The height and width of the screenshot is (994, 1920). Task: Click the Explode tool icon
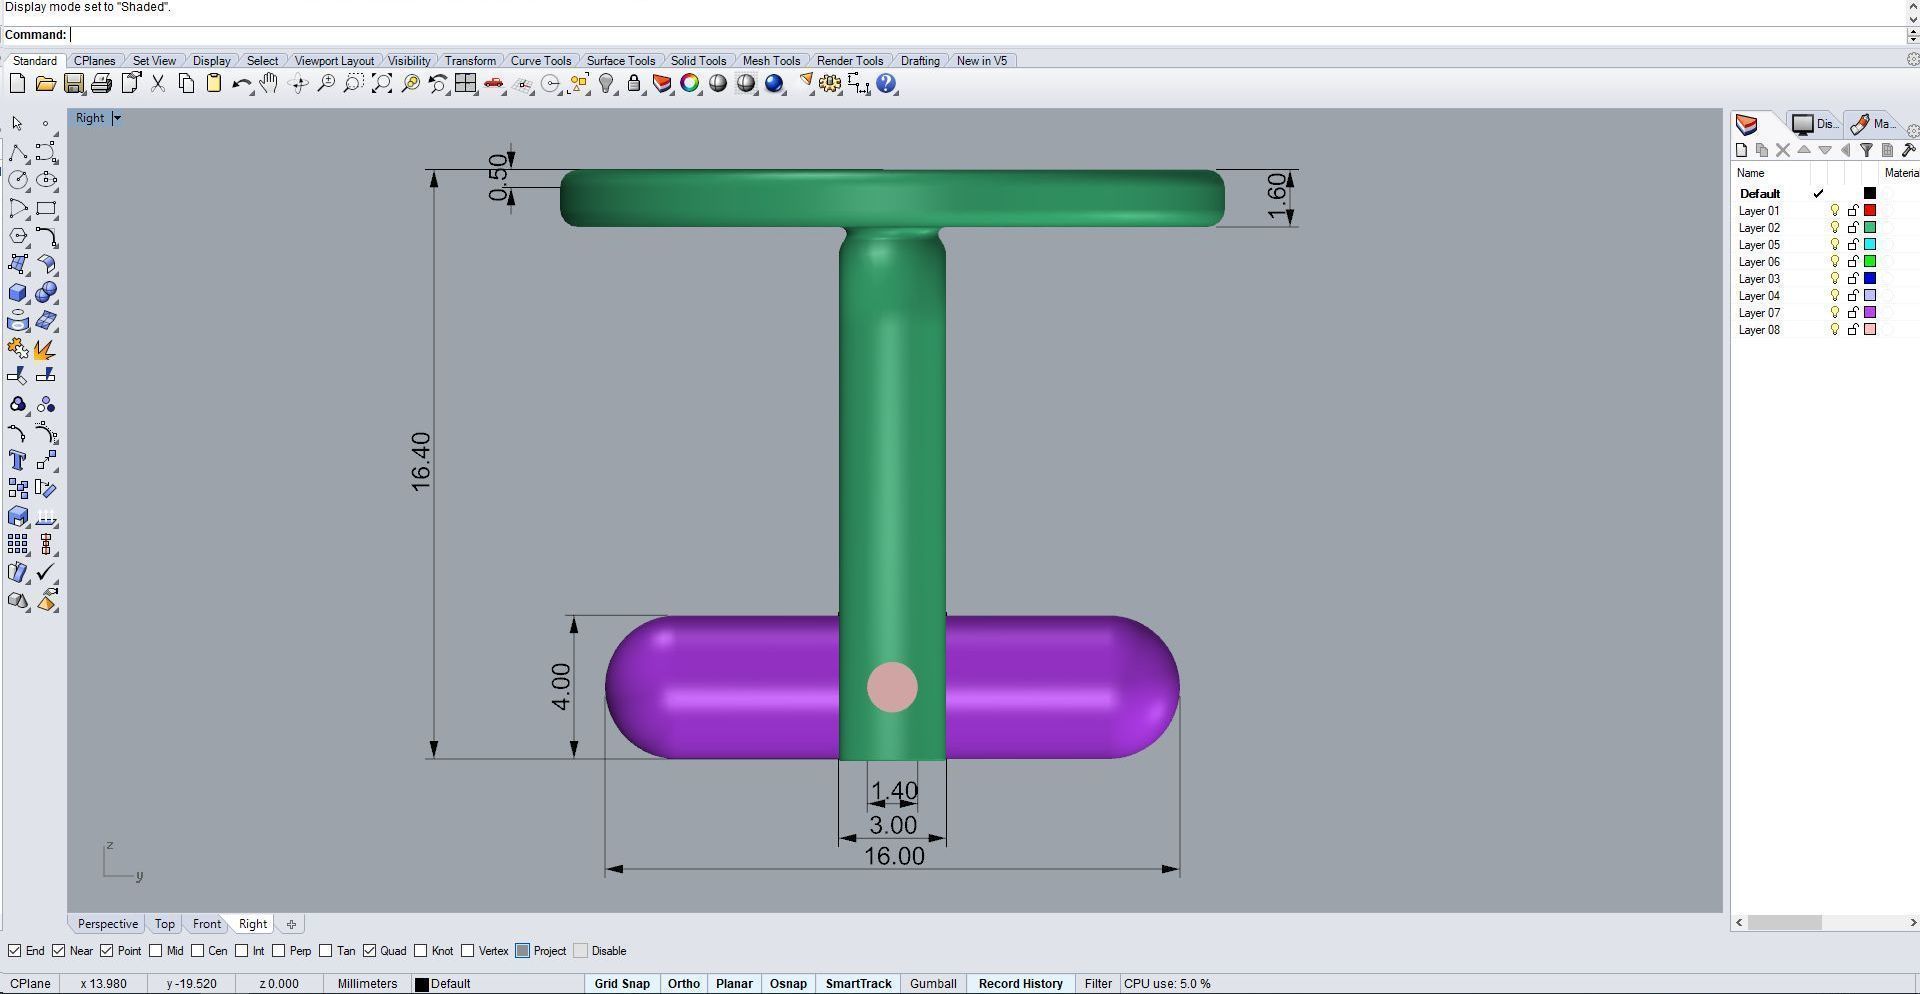tap(46, 349)
